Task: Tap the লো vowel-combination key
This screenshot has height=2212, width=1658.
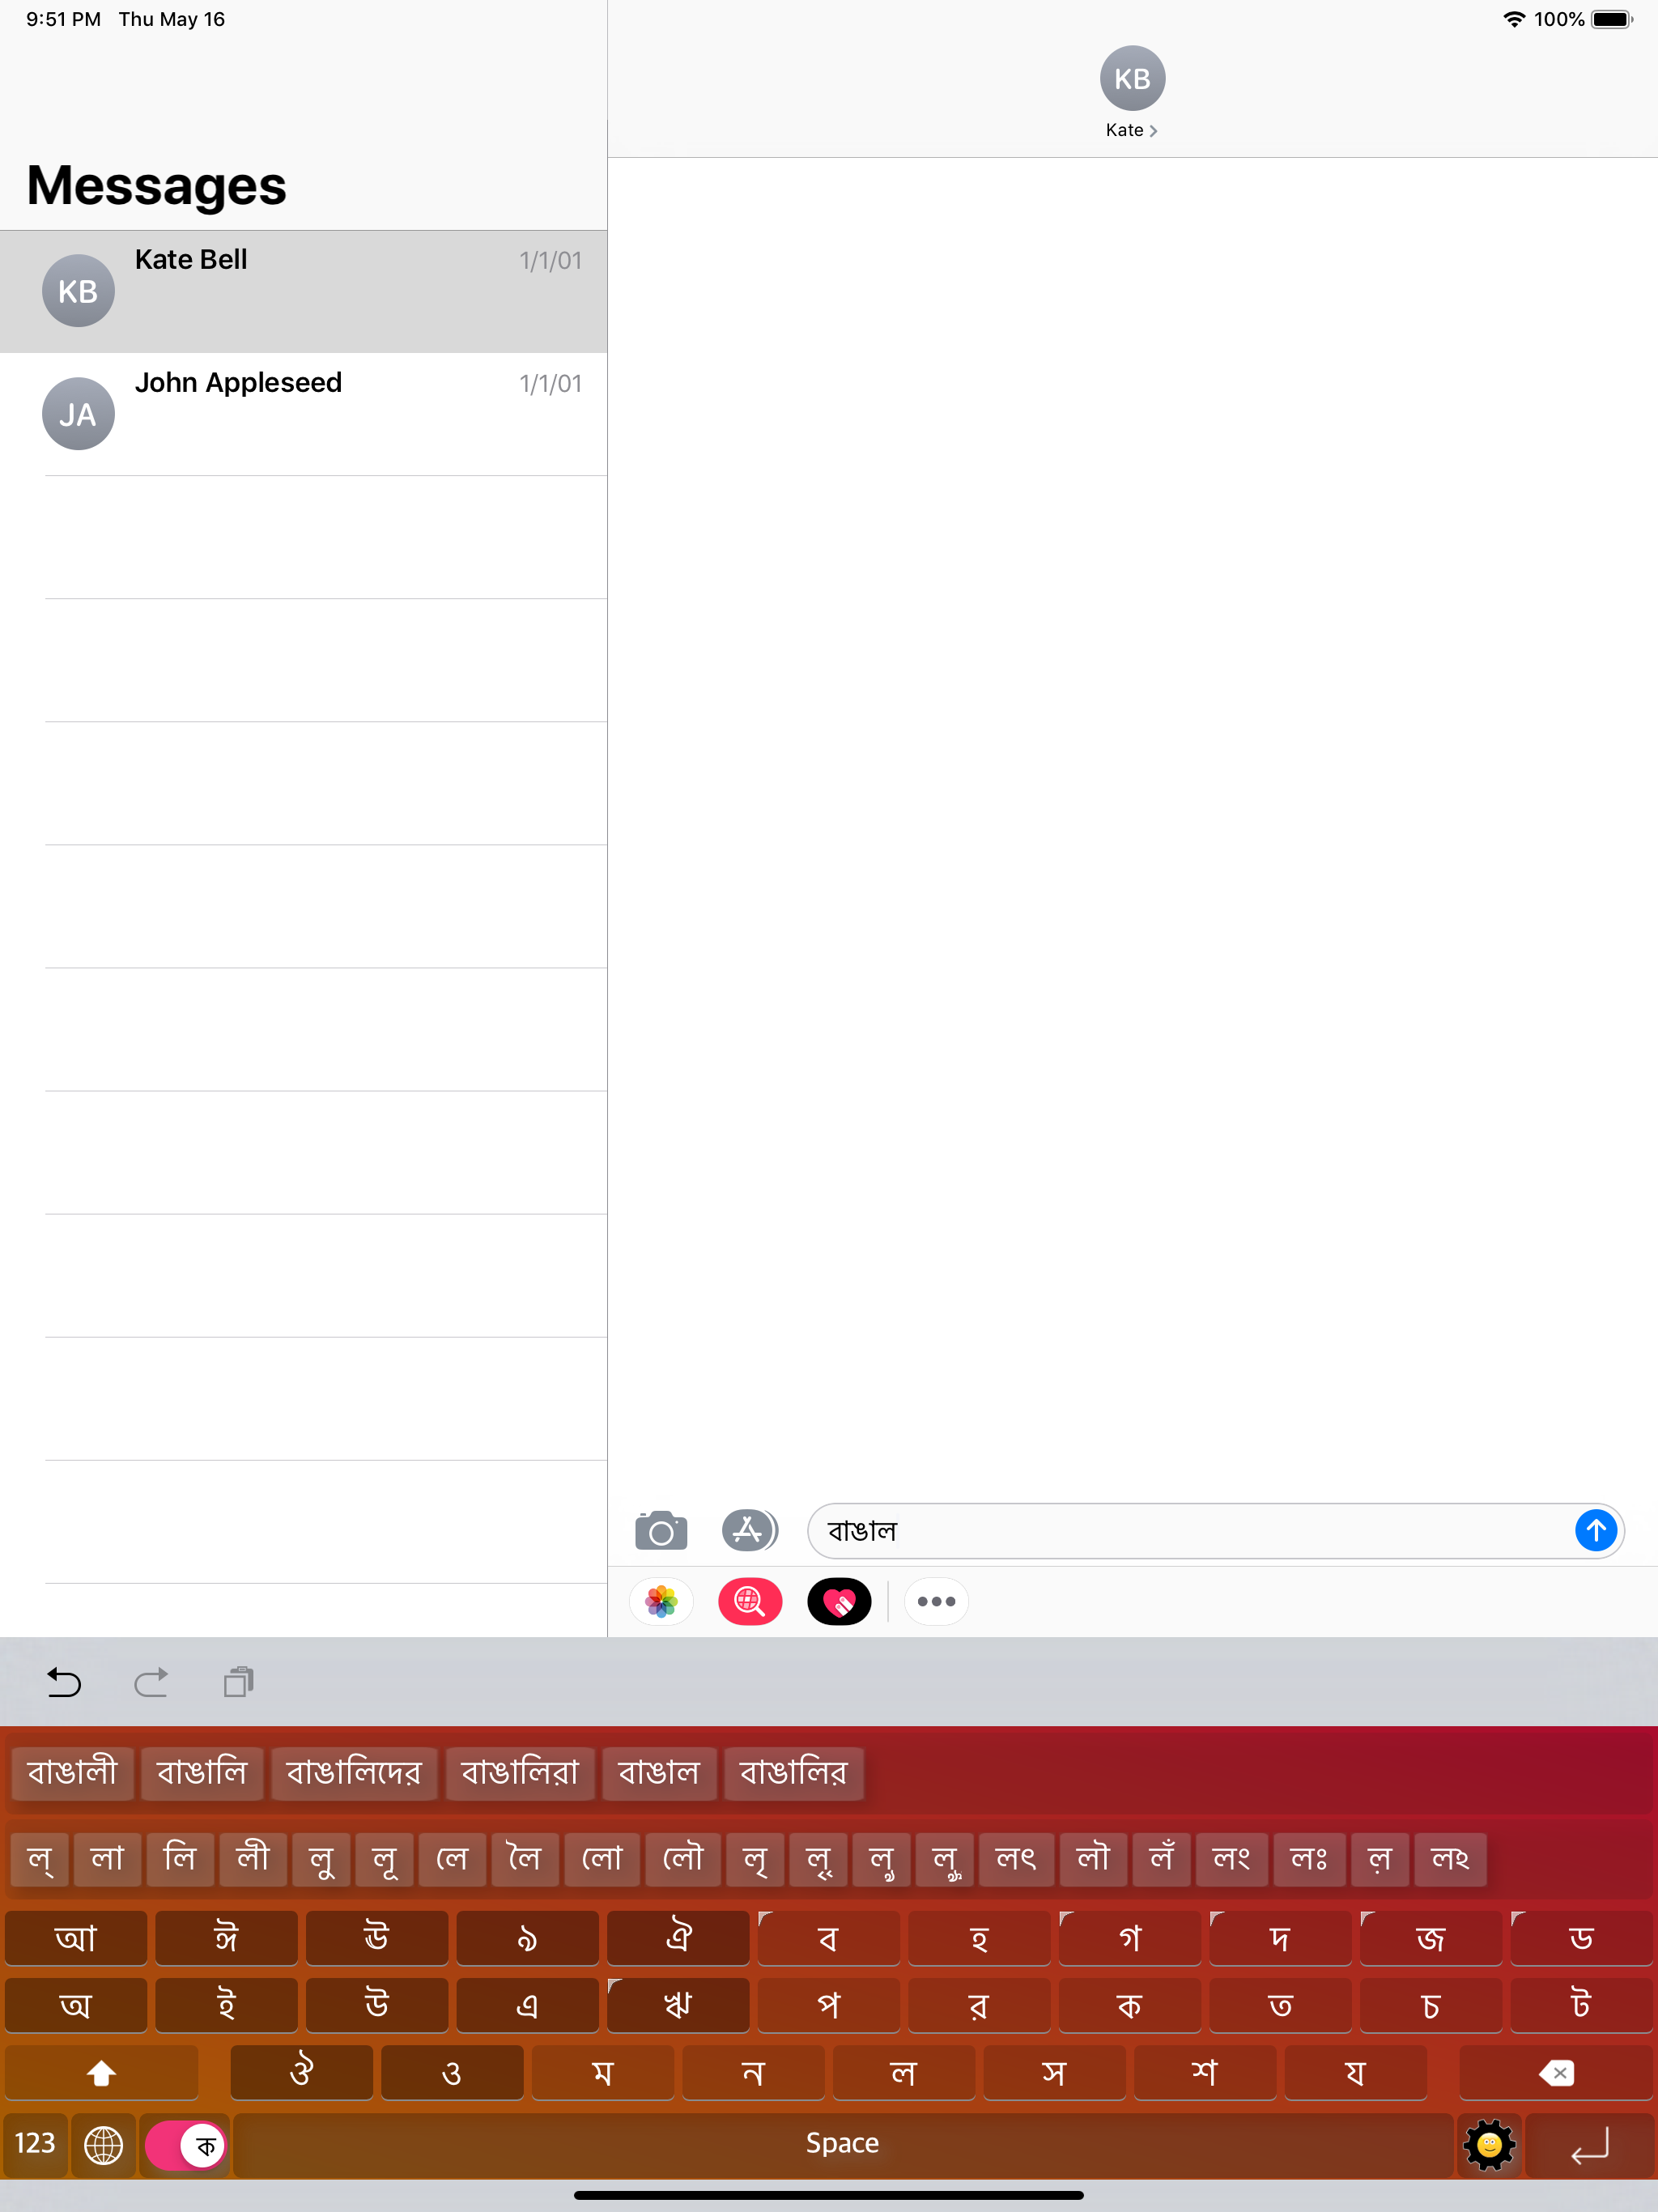Action: pyautogui.click(x=602, y=1859)
